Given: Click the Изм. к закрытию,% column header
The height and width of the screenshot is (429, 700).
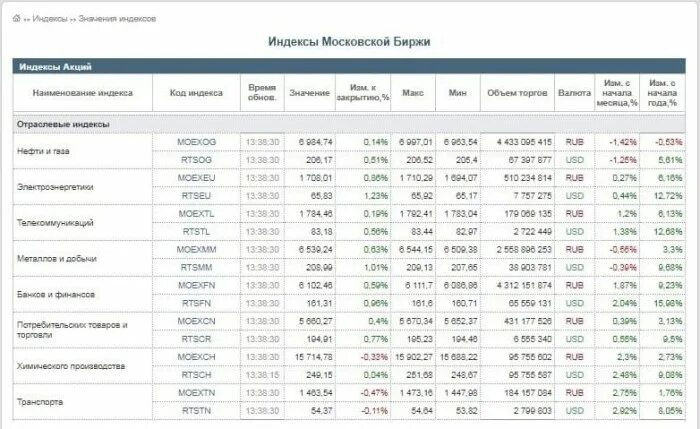Looking at the screenshot, I should point(363,92).
